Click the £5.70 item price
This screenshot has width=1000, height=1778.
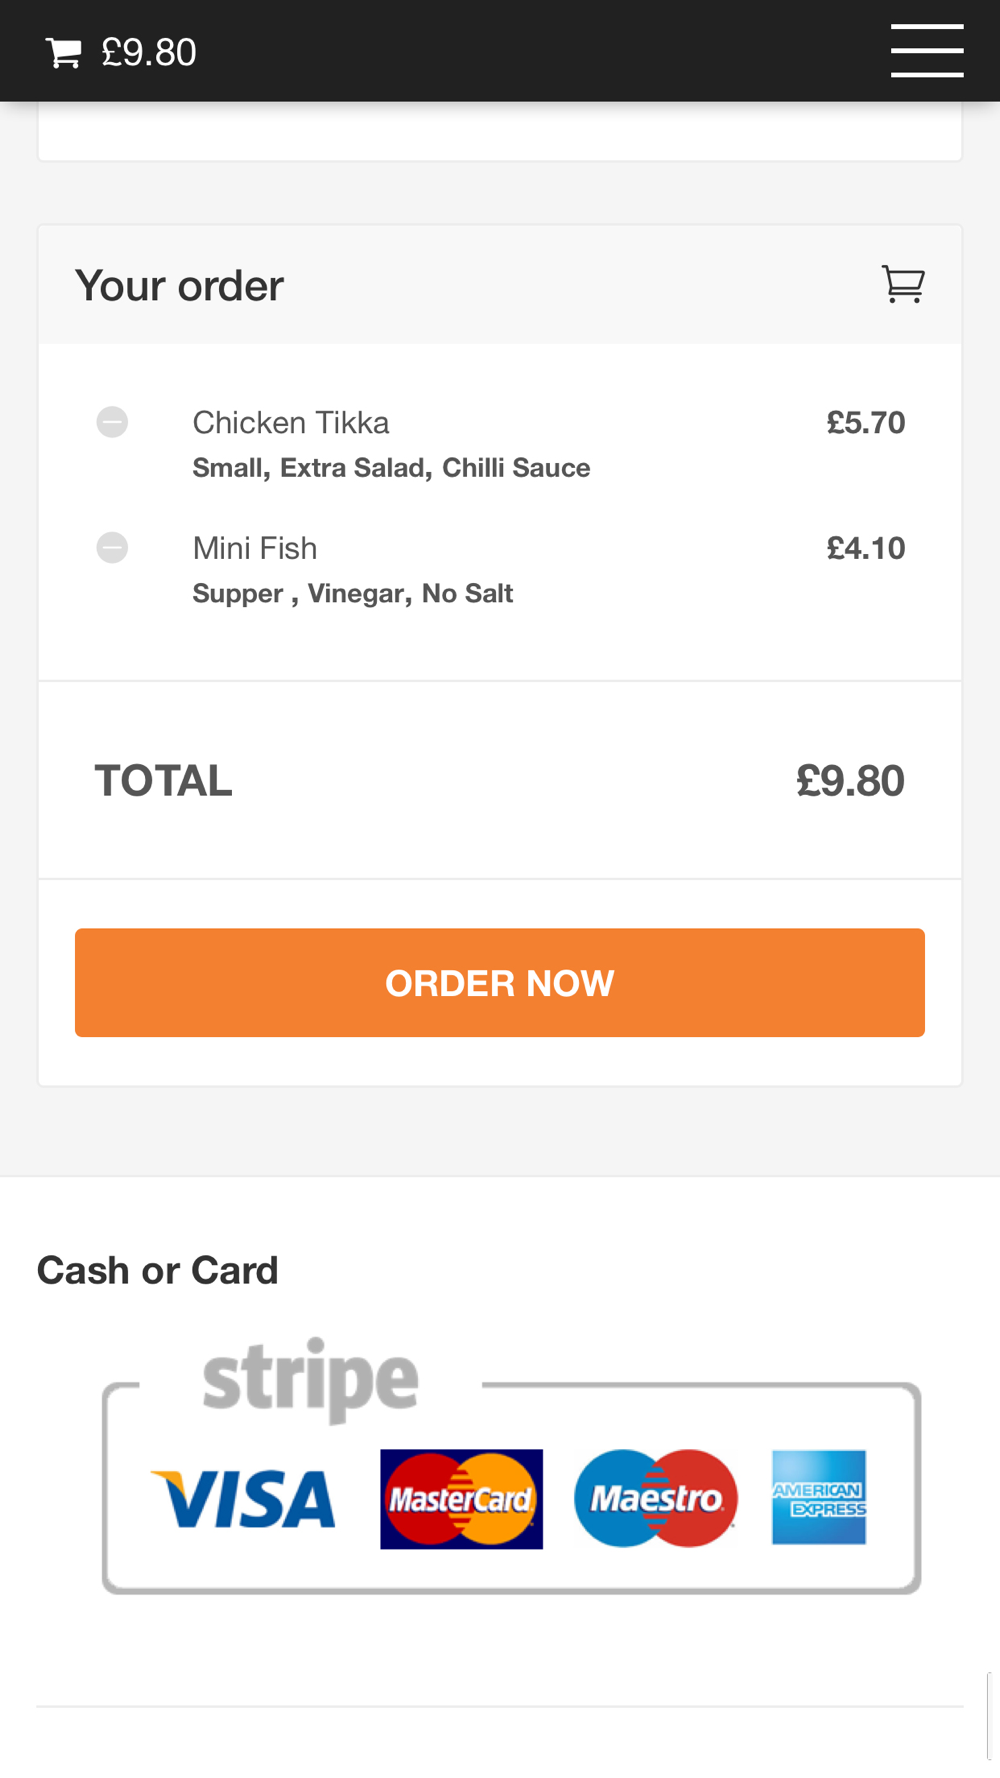866,423
